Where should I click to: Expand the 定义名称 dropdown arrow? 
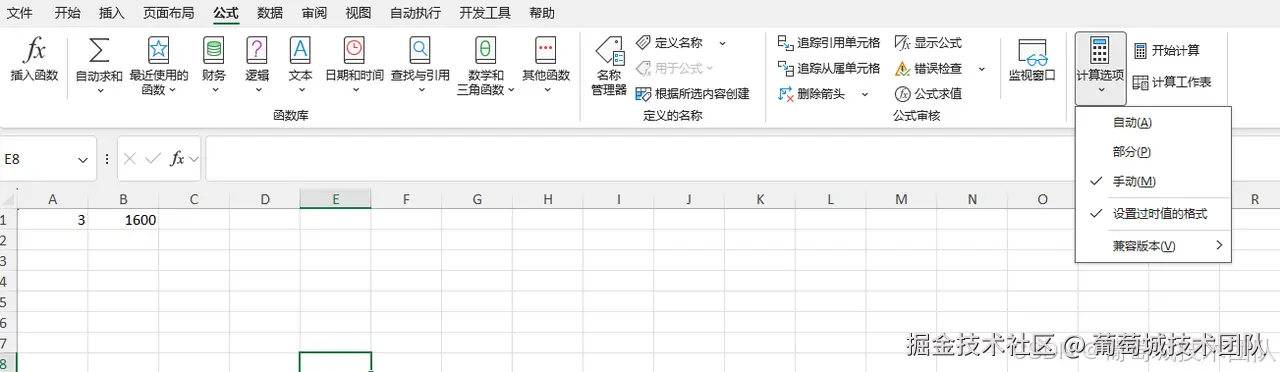722,43
